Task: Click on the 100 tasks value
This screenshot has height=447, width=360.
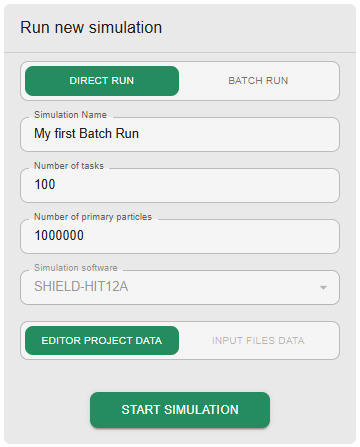Action: [x=45, y=184]
